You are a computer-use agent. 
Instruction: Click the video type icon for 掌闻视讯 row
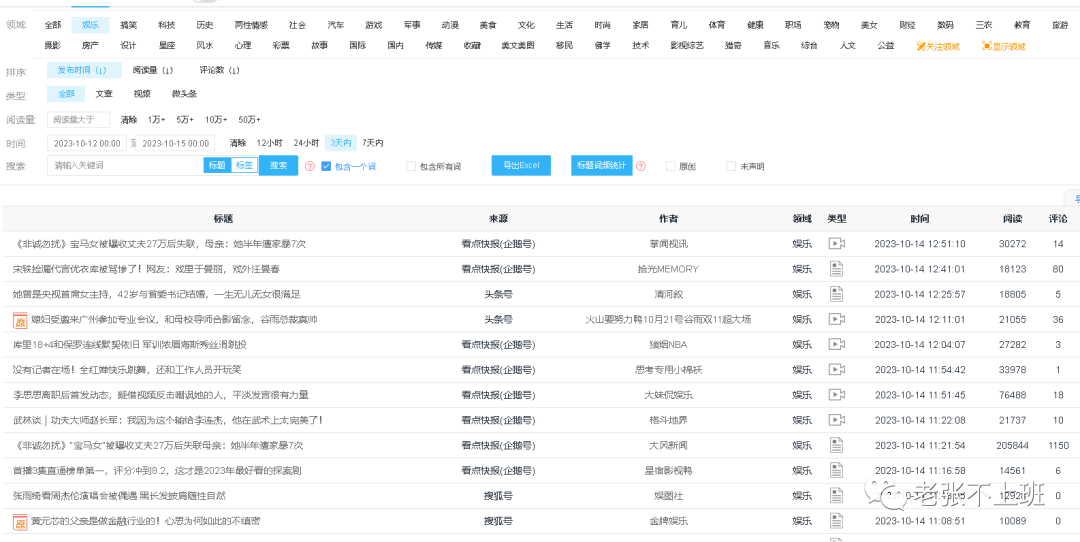836,244
